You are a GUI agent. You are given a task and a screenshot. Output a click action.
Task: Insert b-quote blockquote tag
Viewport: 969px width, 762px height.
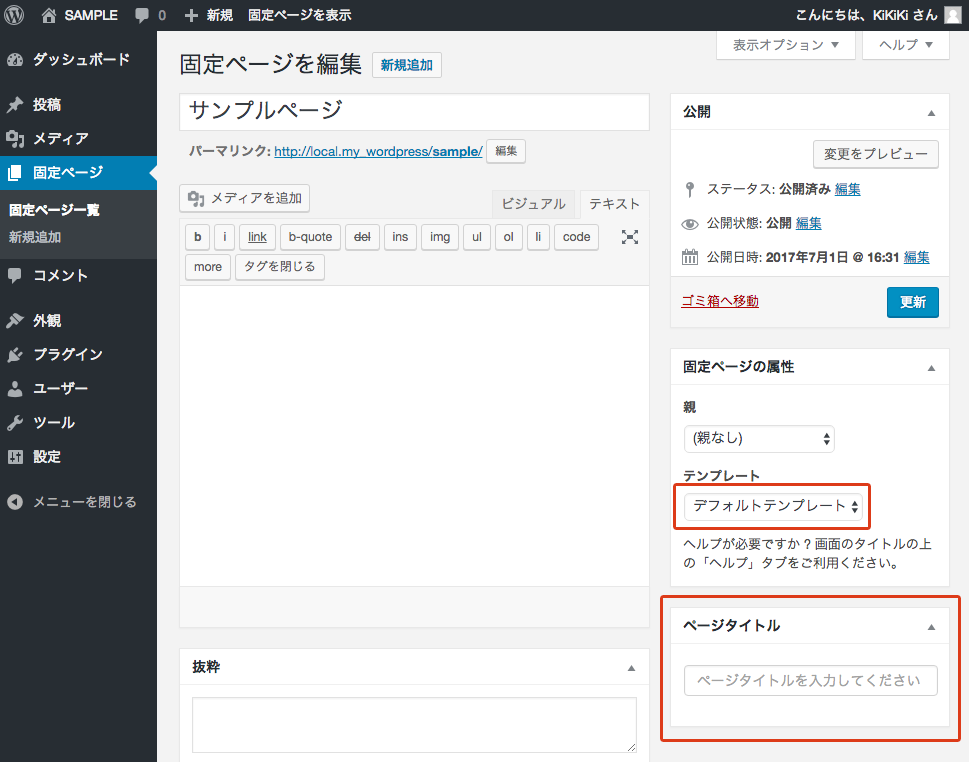coord(310,237)
